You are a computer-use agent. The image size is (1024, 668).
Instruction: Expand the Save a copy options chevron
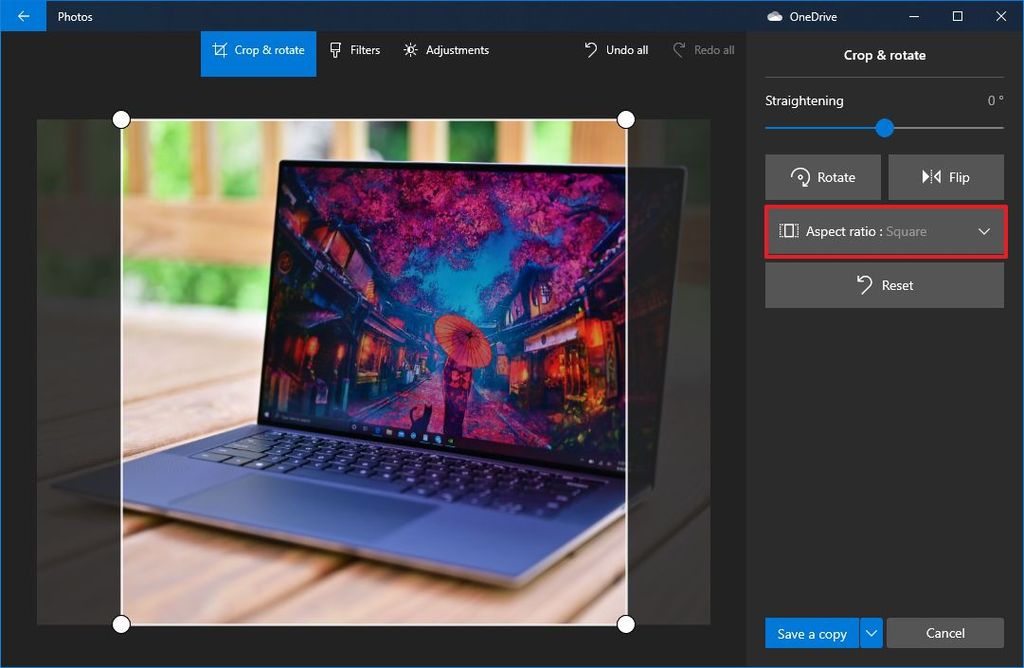[x=870, y=633]
